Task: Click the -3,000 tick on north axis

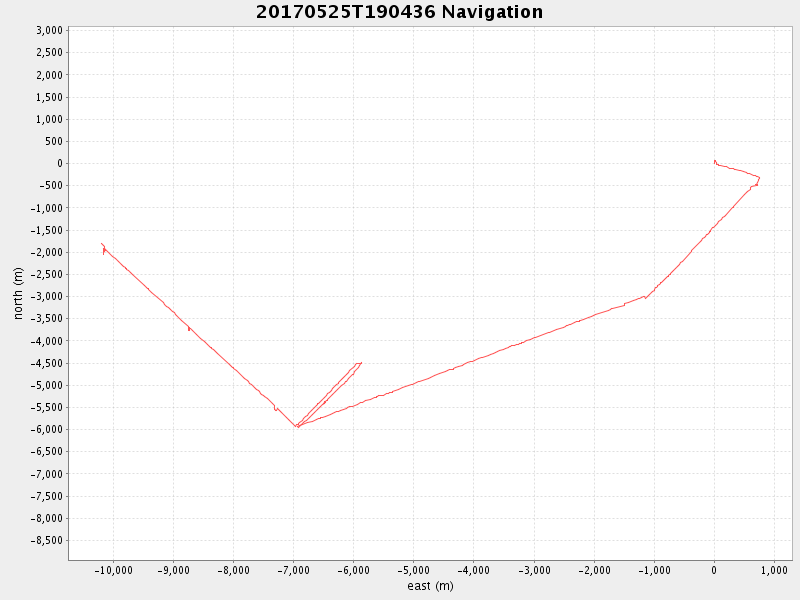Action: pos(46,296)
